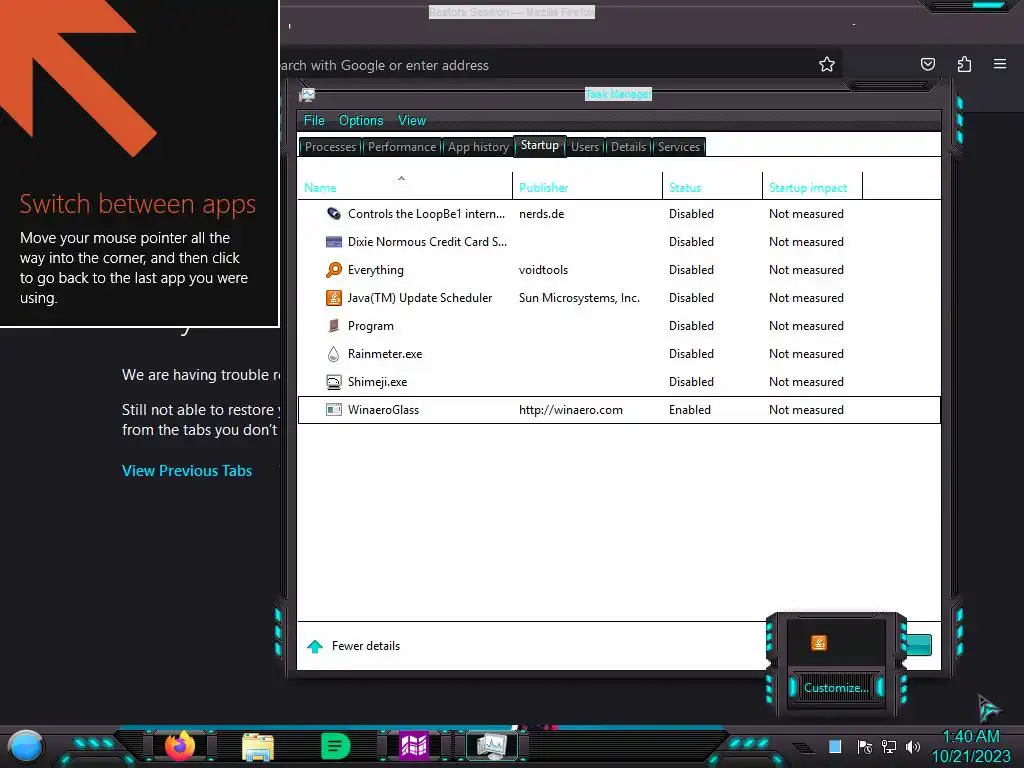
Task: Click the Task Manager title bar icon
Action: 307,95
